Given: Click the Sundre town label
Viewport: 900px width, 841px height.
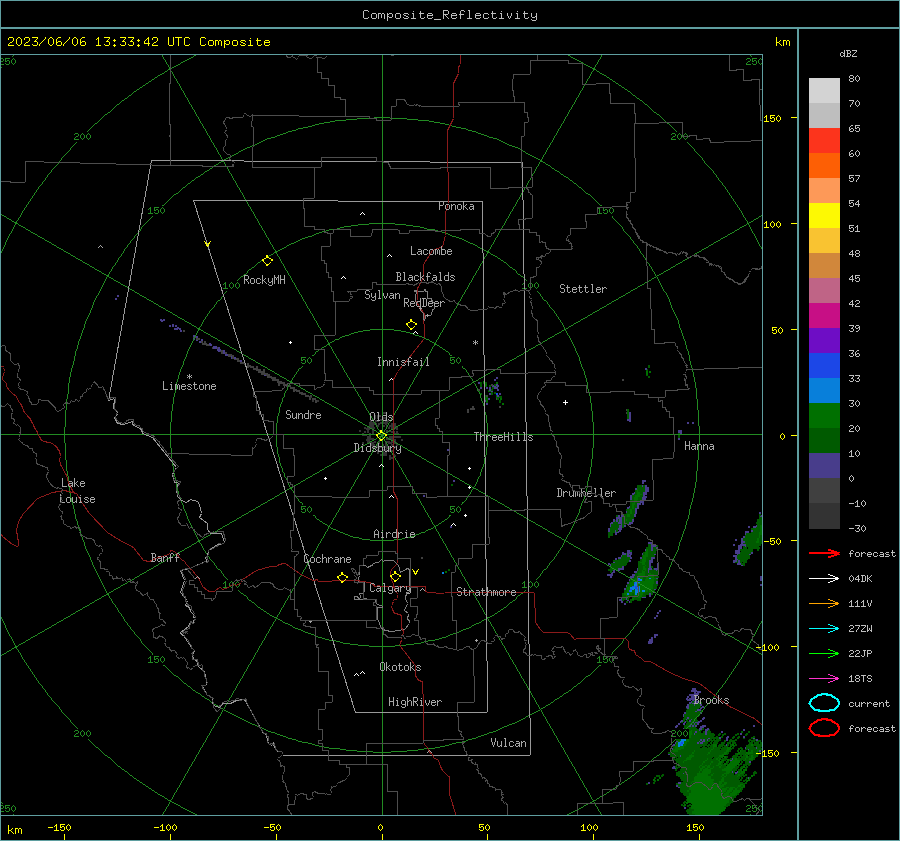Looking at the screenshot, I should (303, 415).
